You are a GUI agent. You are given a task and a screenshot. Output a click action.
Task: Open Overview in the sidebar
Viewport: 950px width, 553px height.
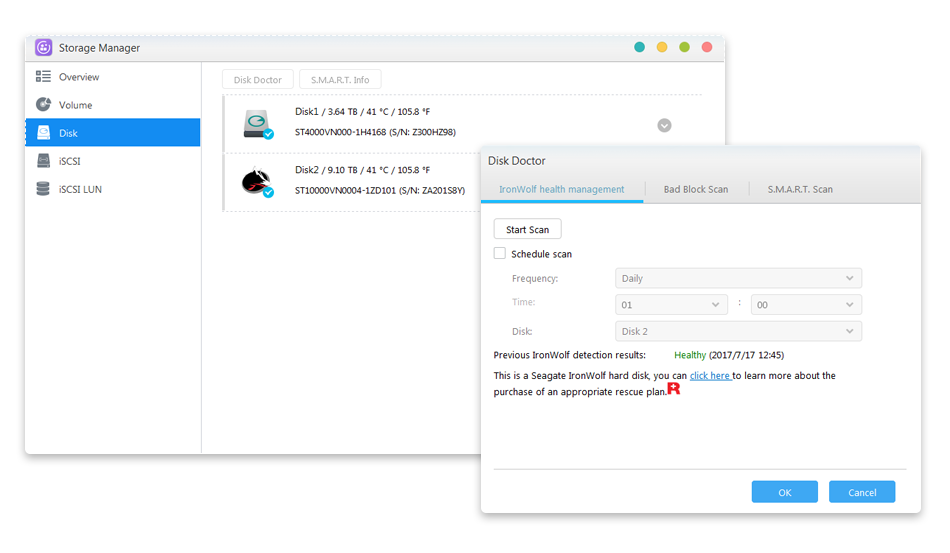pyautogui.click(x=113, y=77)
